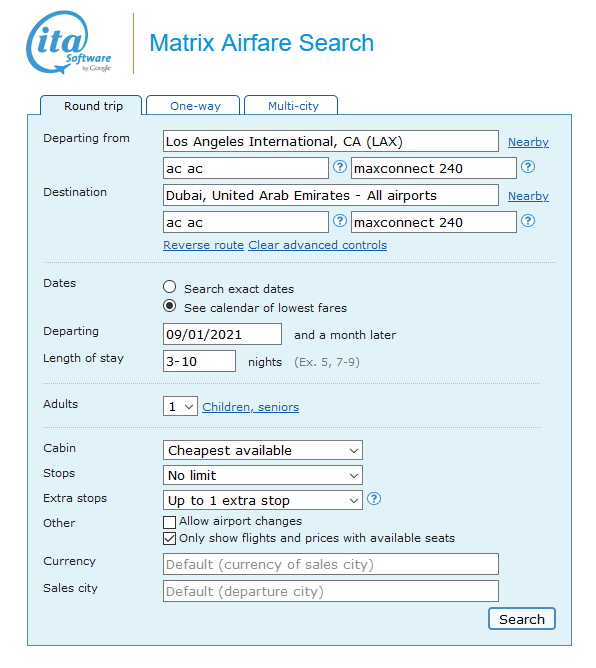Open help icon next to Extra stops
596x668 pixels.
click(x=374, y=498)
